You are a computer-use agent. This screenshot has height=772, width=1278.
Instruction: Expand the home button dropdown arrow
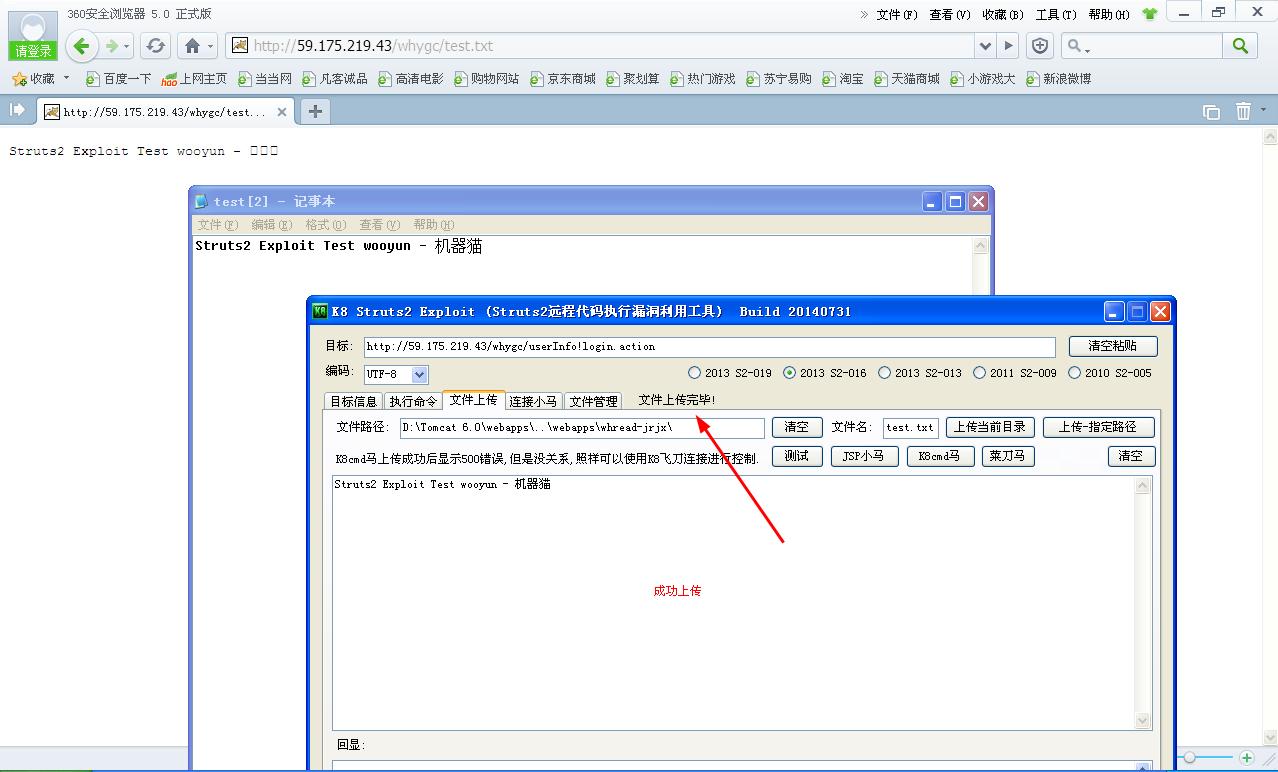(x=211, y=46)
